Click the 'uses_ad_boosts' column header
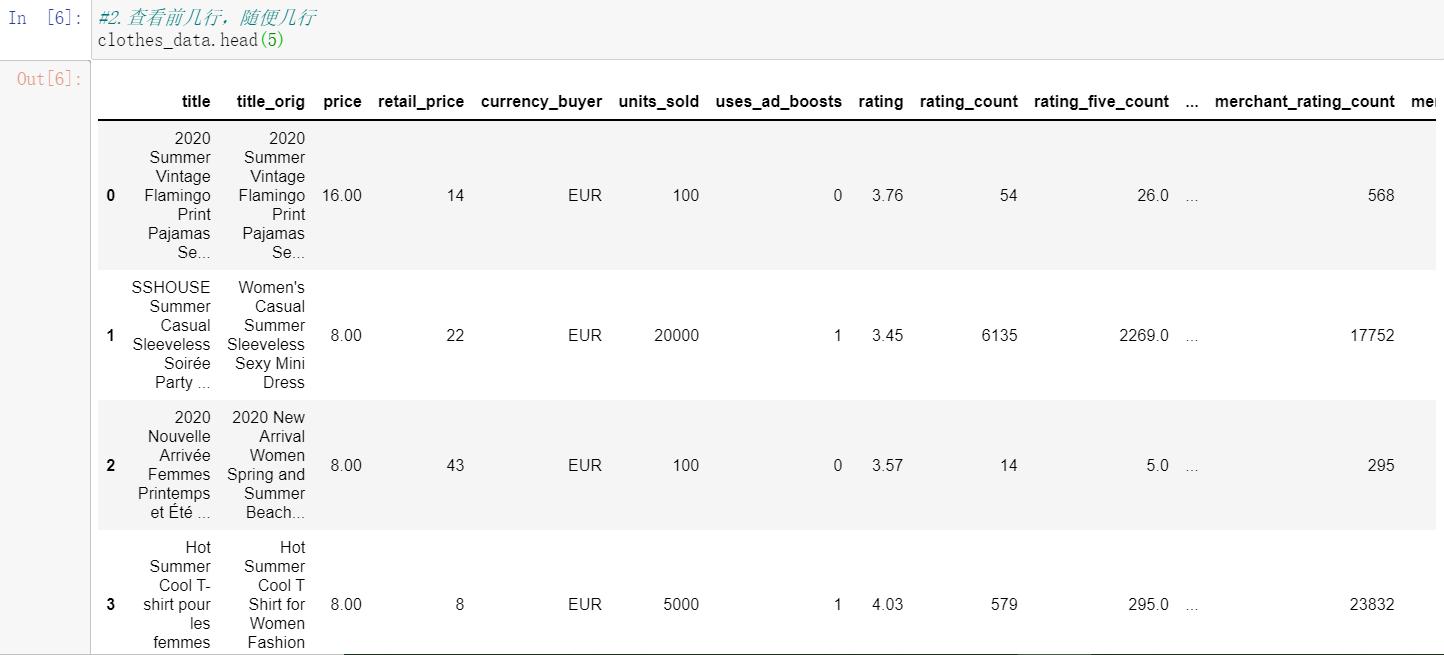1444x655 pixels. tap(779, 102)
